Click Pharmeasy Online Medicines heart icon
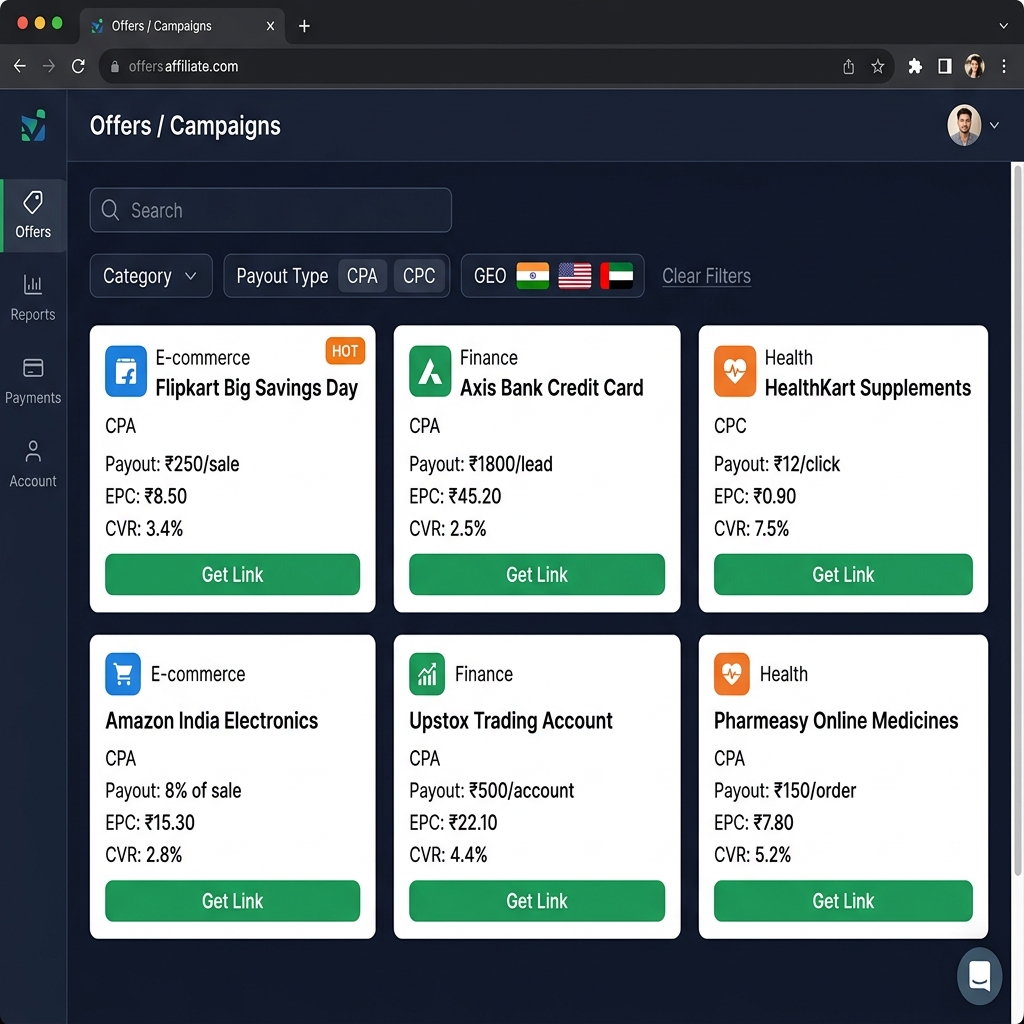The width and height of the screenshot is (1024, 1024). tap(731, 673)
